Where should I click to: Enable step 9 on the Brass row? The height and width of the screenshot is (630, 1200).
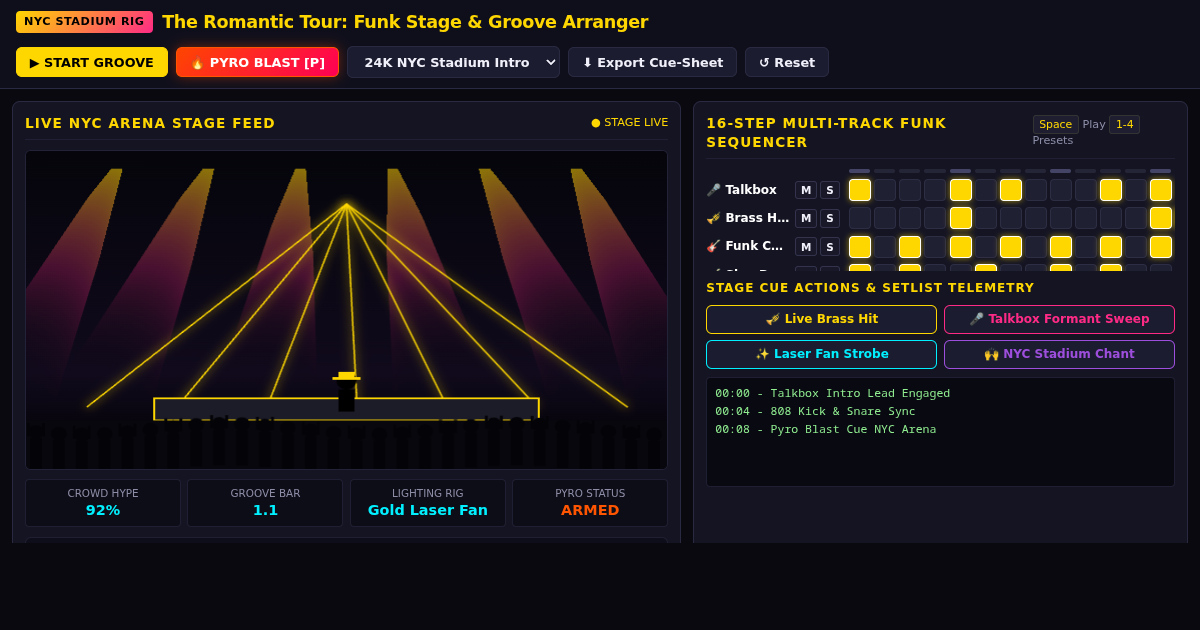coord(1061,218)
